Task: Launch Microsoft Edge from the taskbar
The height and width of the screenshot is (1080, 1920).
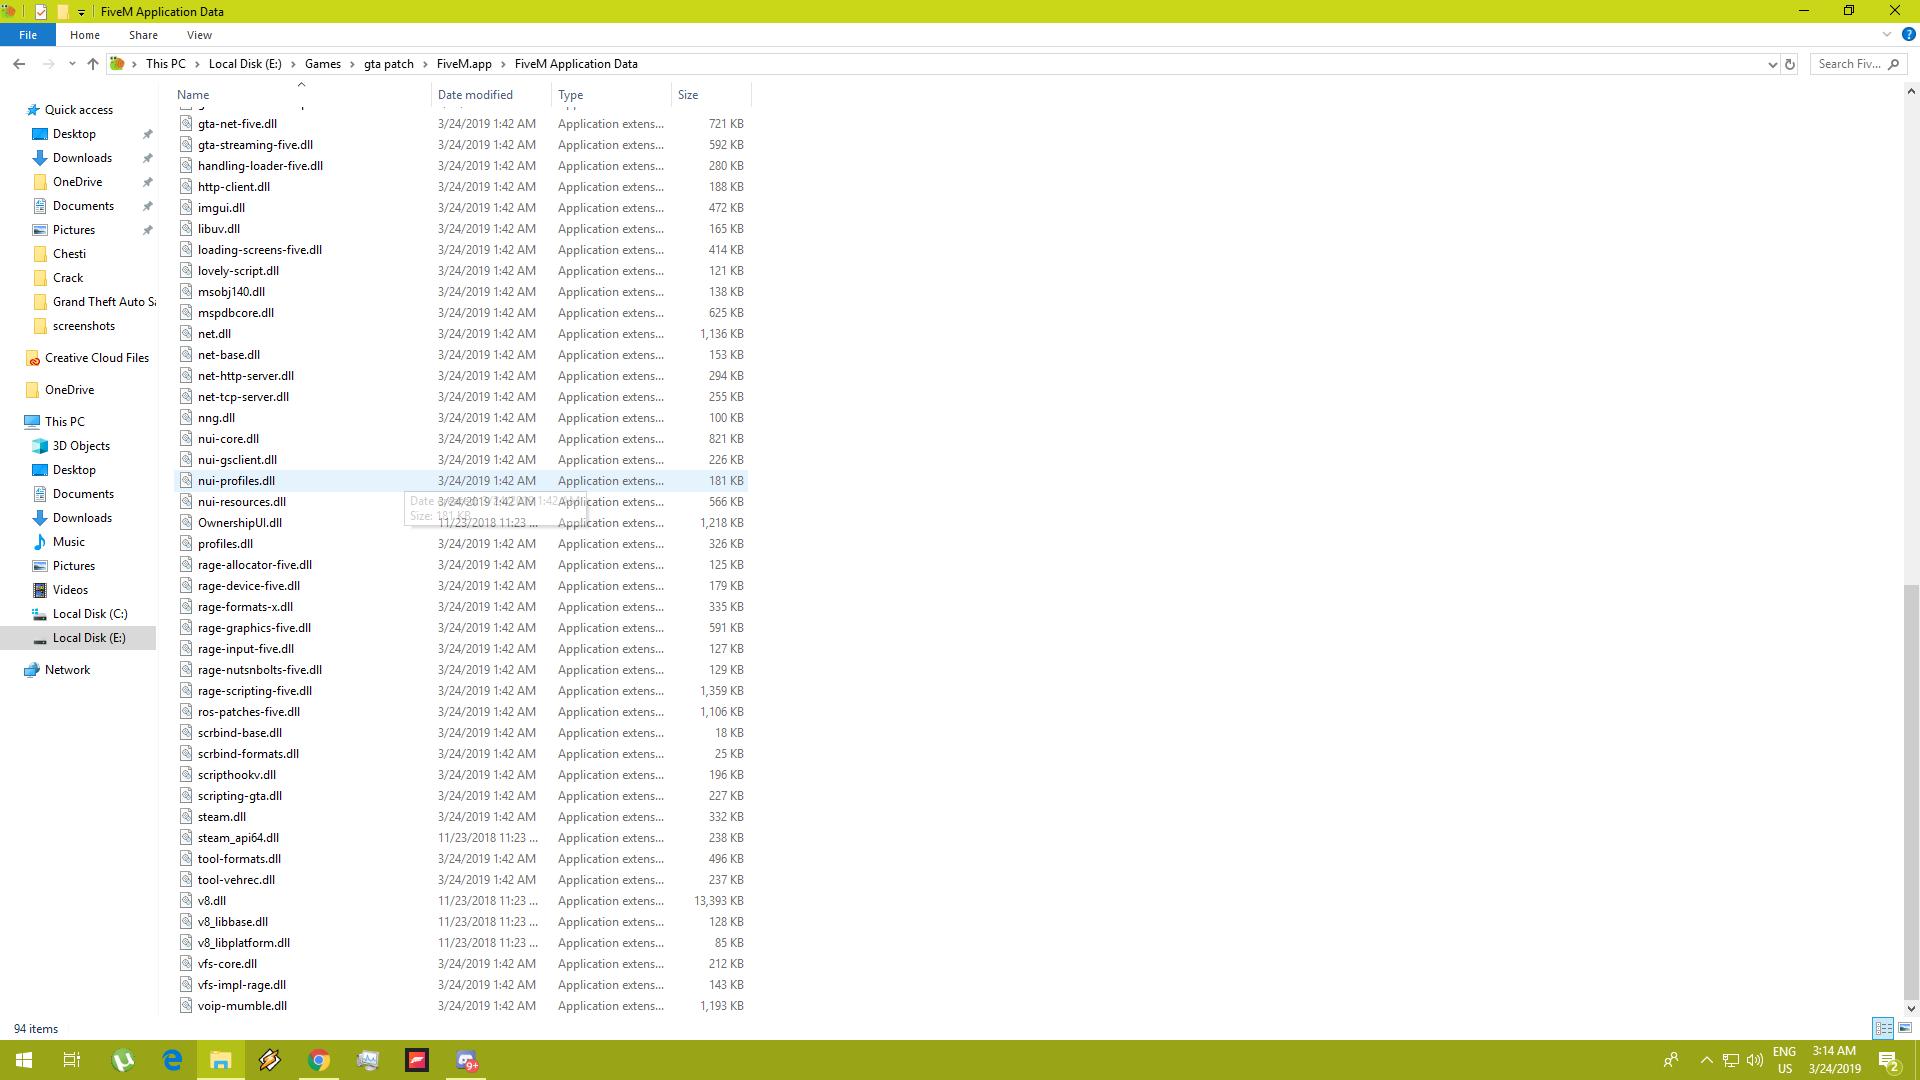Action: click(x=172, y=1060)
